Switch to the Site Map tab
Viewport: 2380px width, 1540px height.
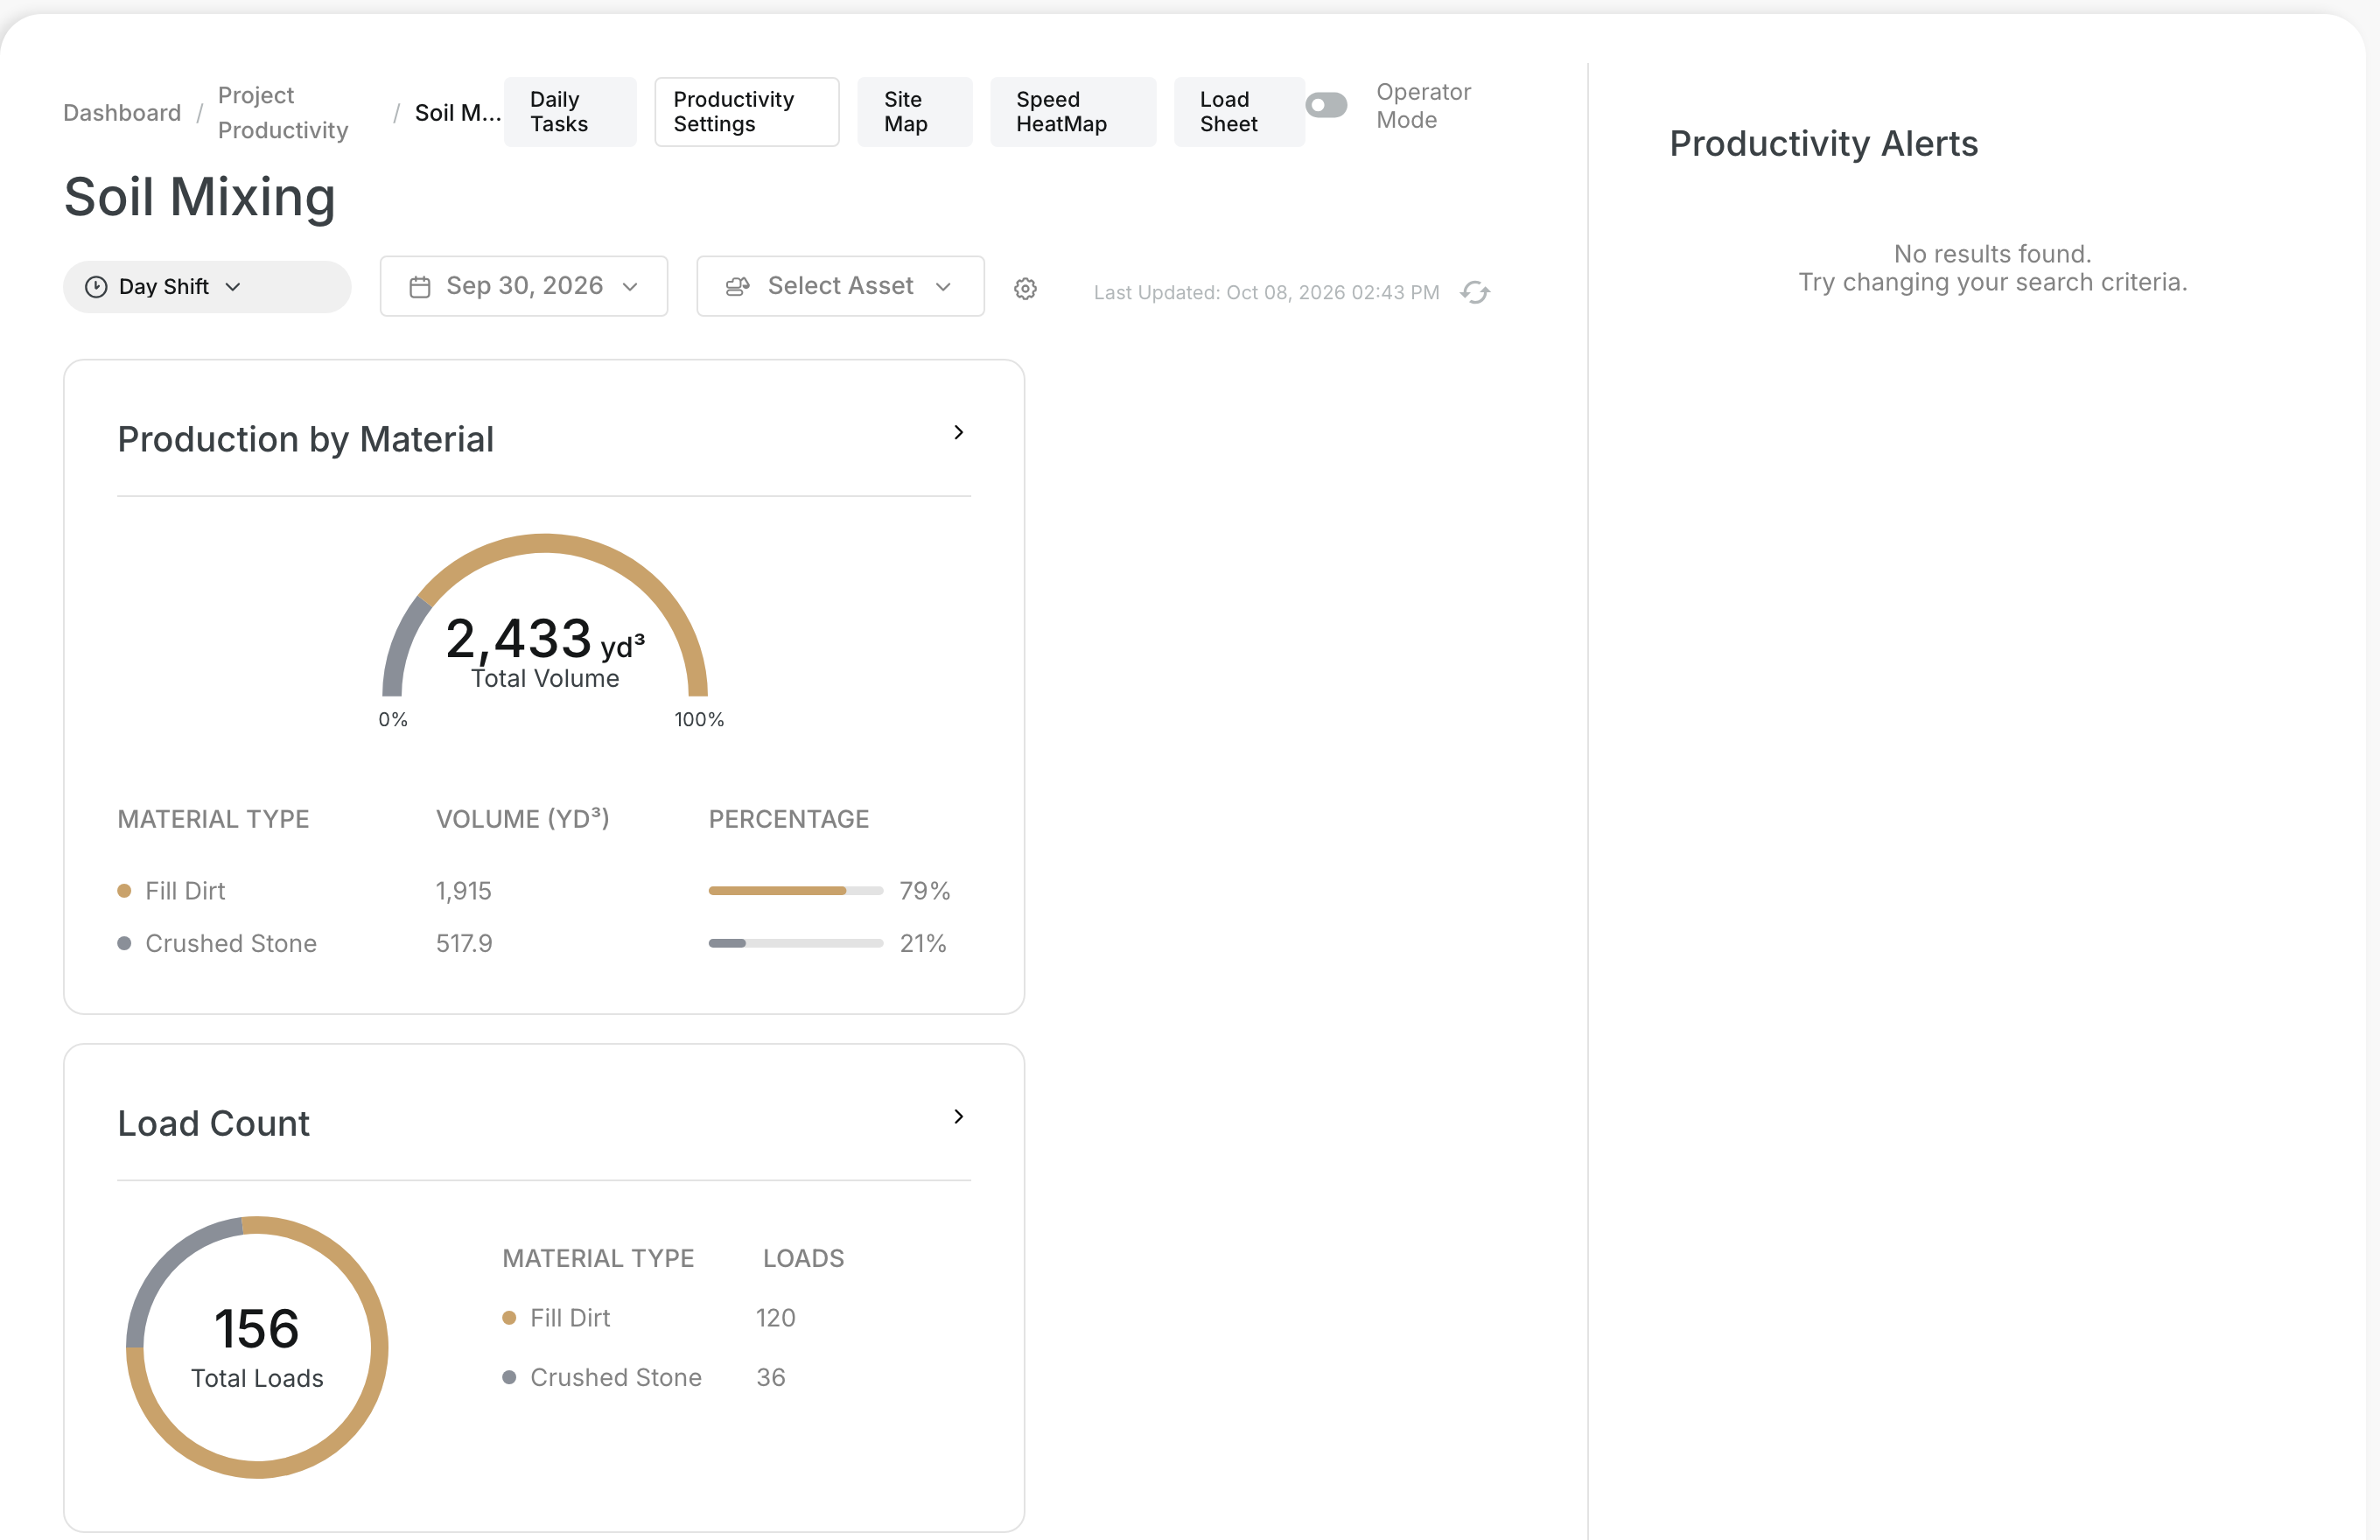[915, 112]
